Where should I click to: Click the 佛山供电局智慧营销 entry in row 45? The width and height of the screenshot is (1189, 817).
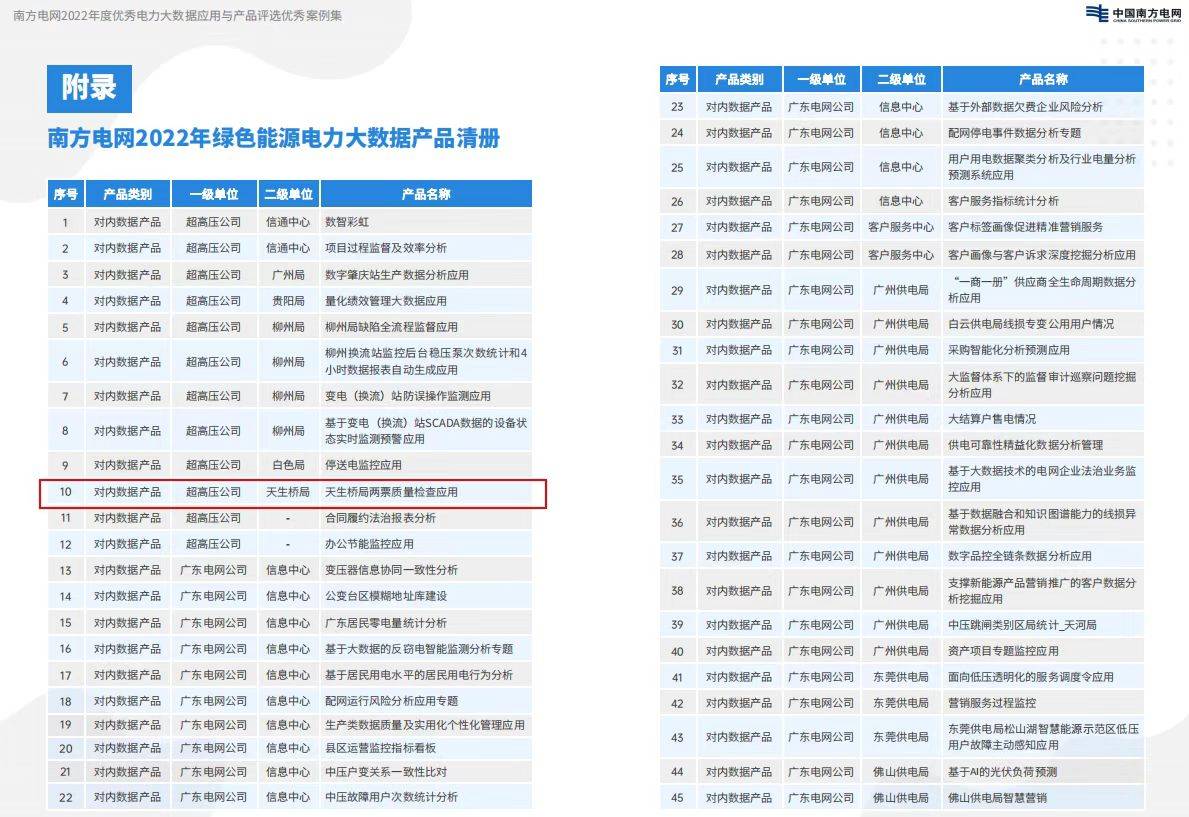coord(997,798)
